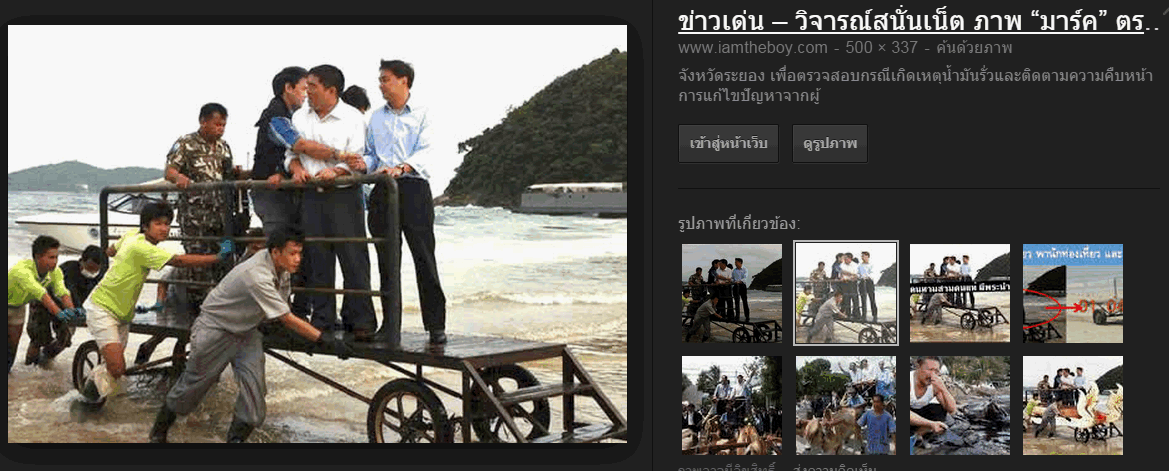Visit the www.iamtheboy.com source link
This screenshot has height=471, width=1169.
752,48
